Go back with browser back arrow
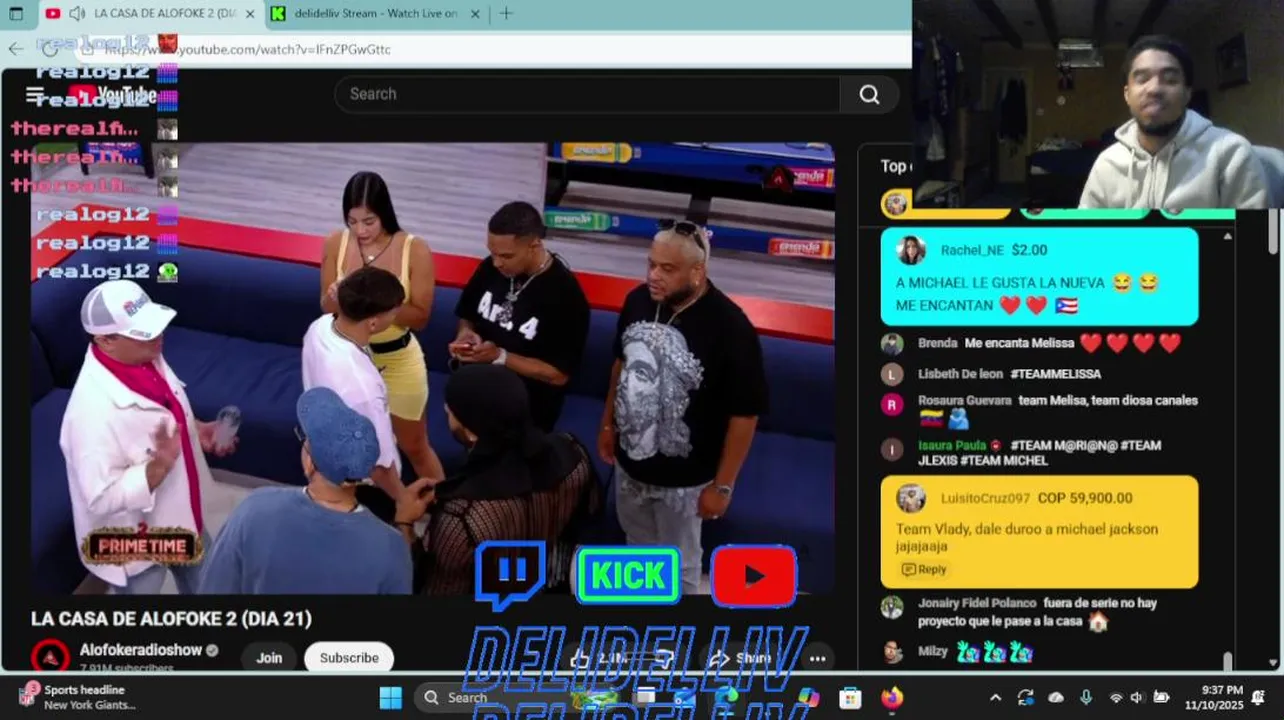1284x720 pixels. [x=15, y=49]
